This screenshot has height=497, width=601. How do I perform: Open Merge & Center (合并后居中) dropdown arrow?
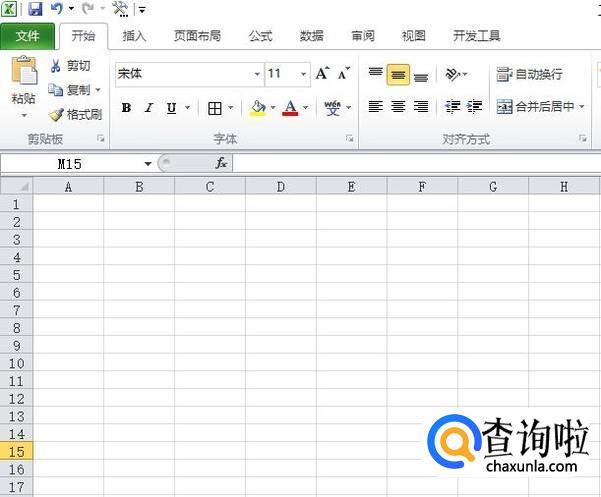[581, 107]
